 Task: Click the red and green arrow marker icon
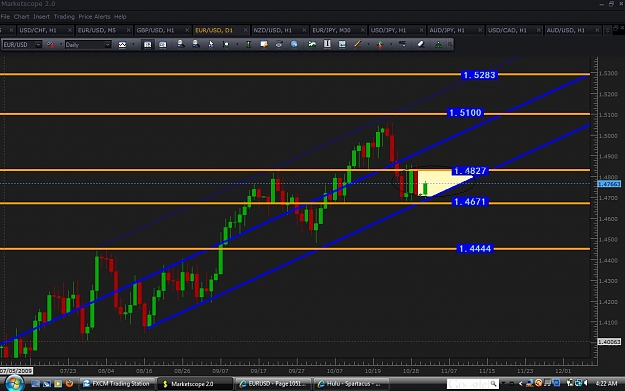pyautogui.click(x=380, y=45)
